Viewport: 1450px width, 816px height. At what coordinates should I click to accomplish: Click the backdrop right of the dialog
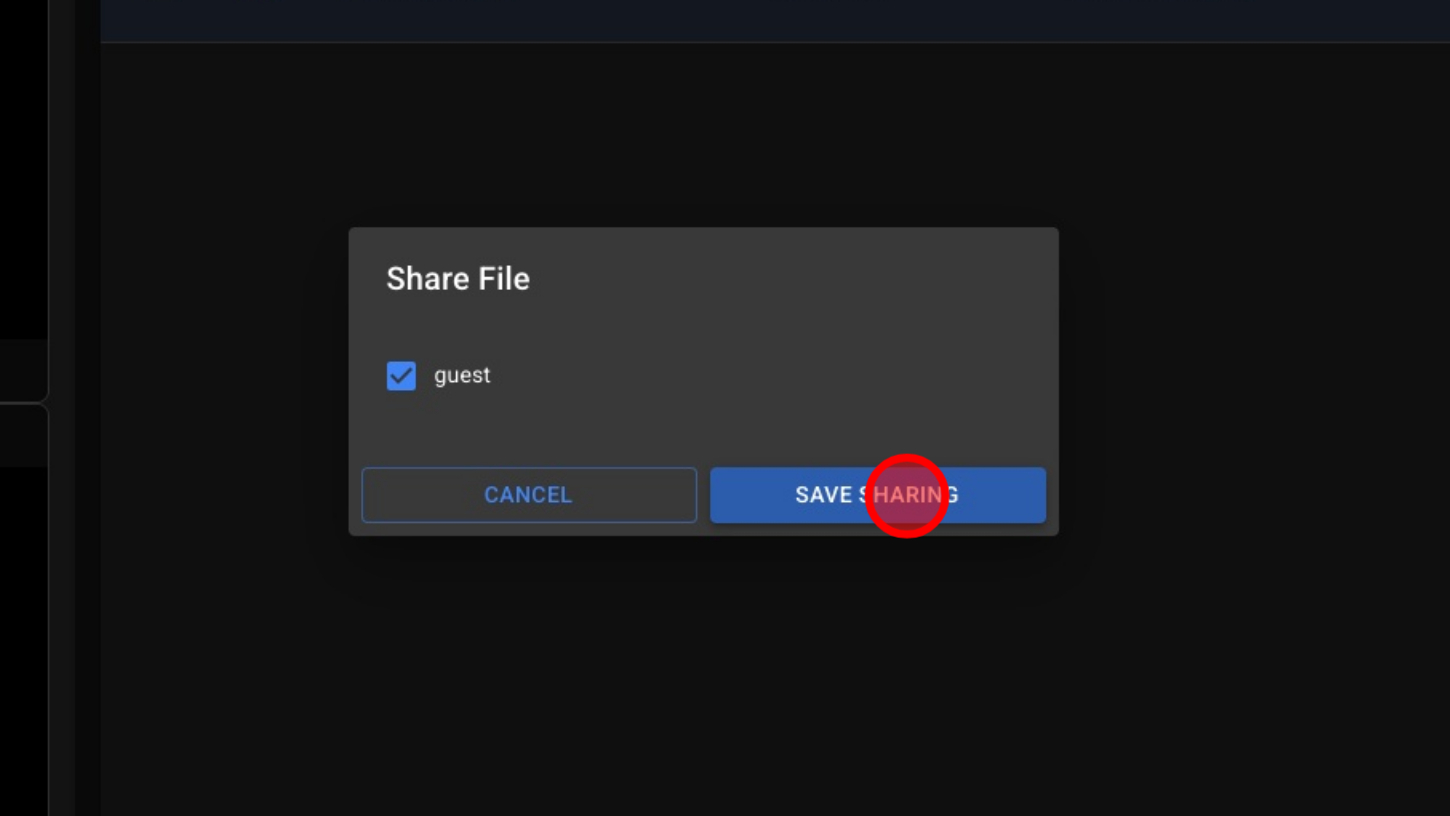[x=1250, y=380]
